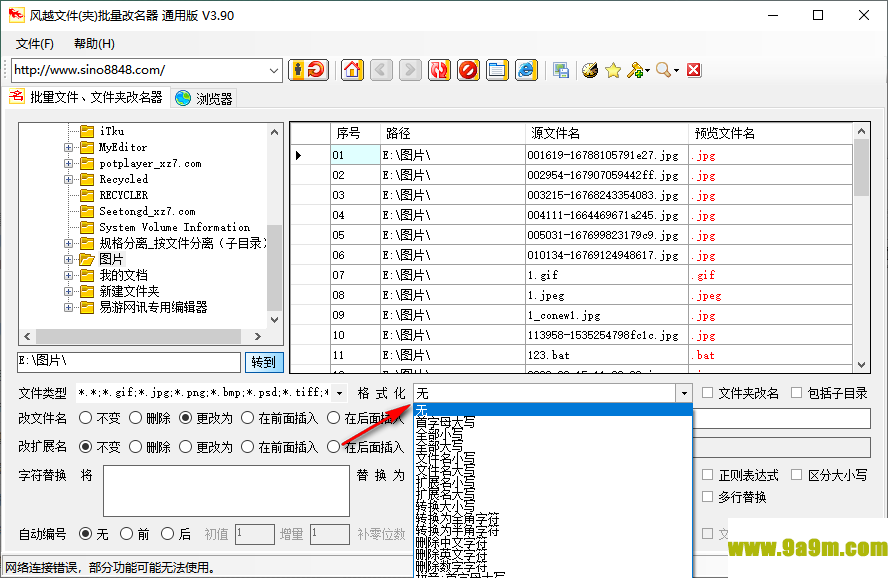
Task: Expand the 新建文件夹 tree node
Action: pos(69,292)
